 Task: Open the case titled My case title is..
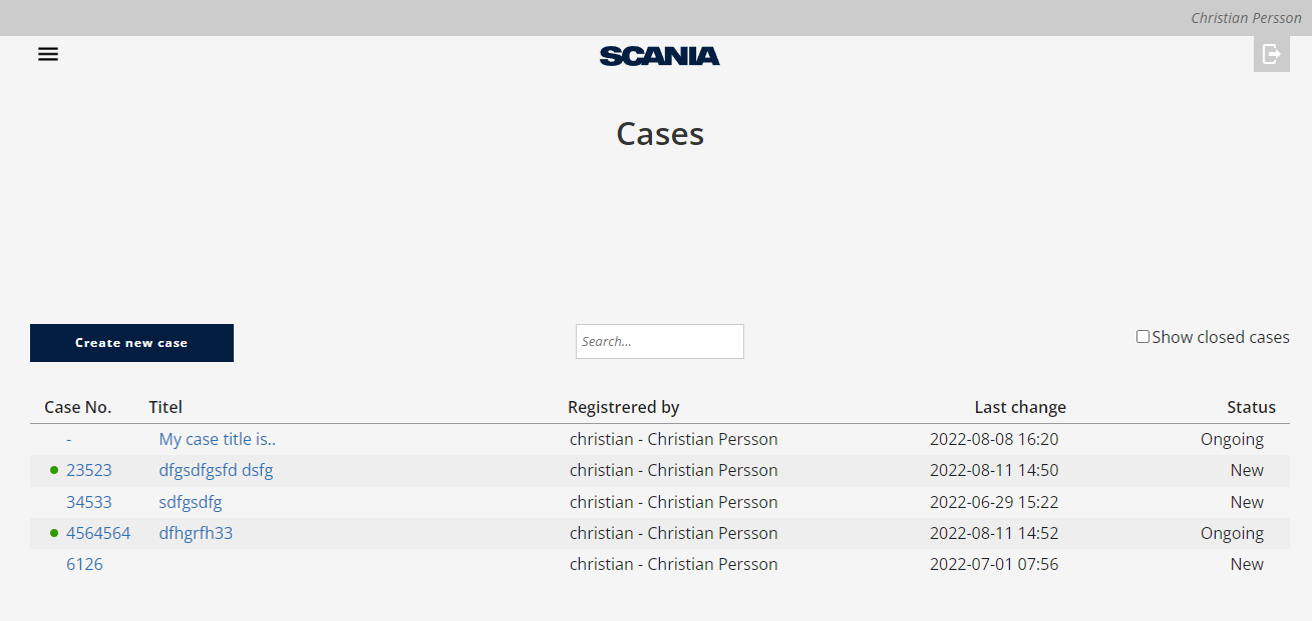click(x=217, y=439)
